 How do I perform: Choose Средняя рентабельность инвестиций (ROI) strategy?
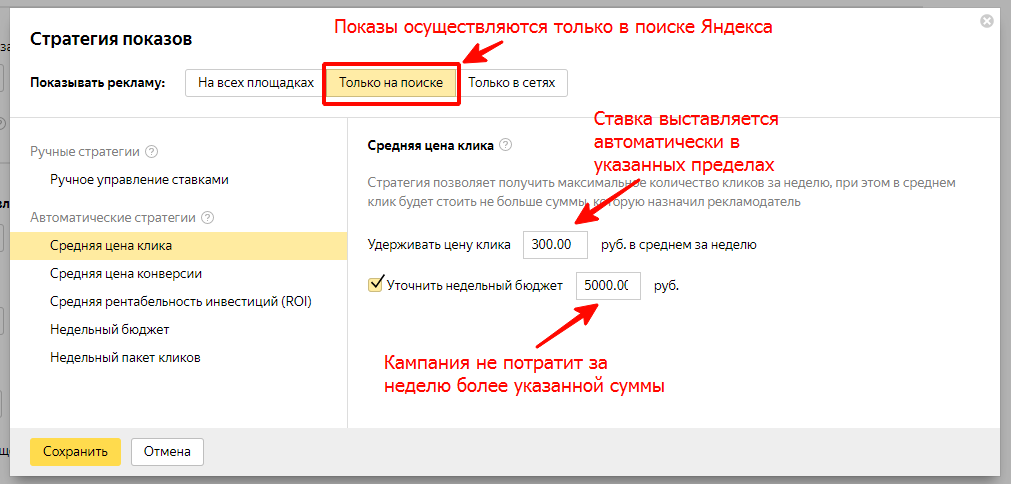[x=179, y=302]
